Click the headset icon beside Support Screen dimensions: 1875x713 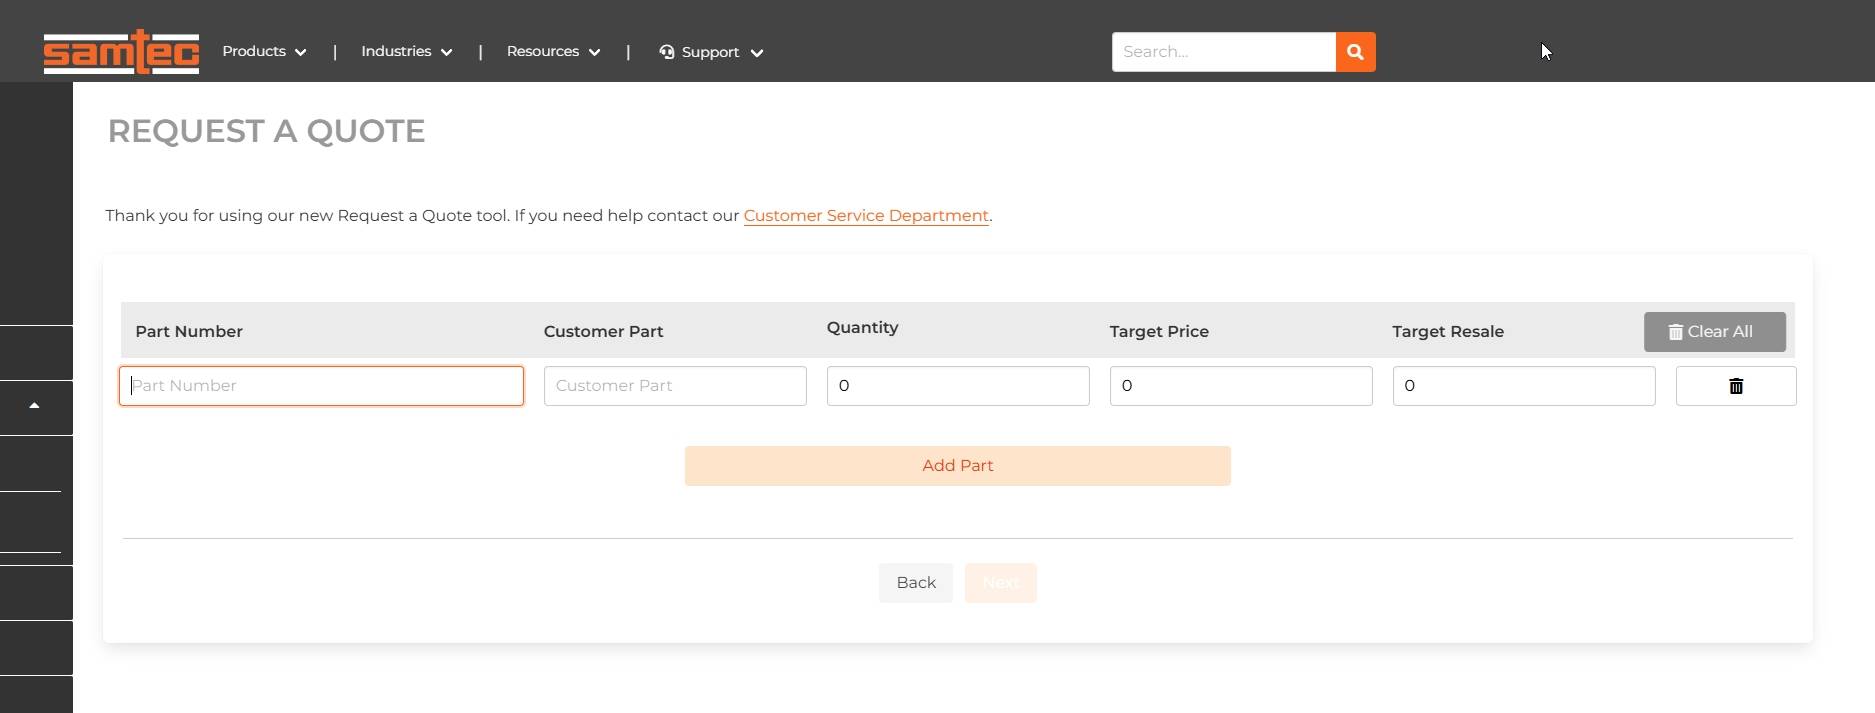pyautogui.click(x=667, y=52)
